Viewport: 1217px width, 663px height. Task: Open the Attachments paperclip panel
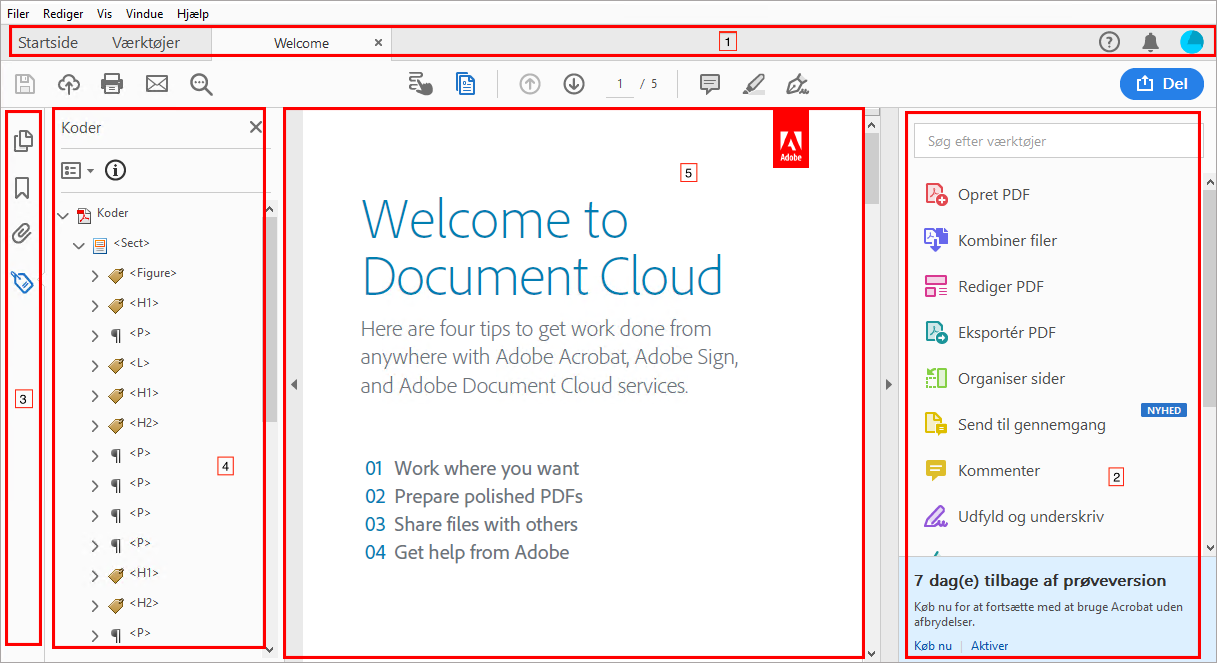[x=22, y=234]
